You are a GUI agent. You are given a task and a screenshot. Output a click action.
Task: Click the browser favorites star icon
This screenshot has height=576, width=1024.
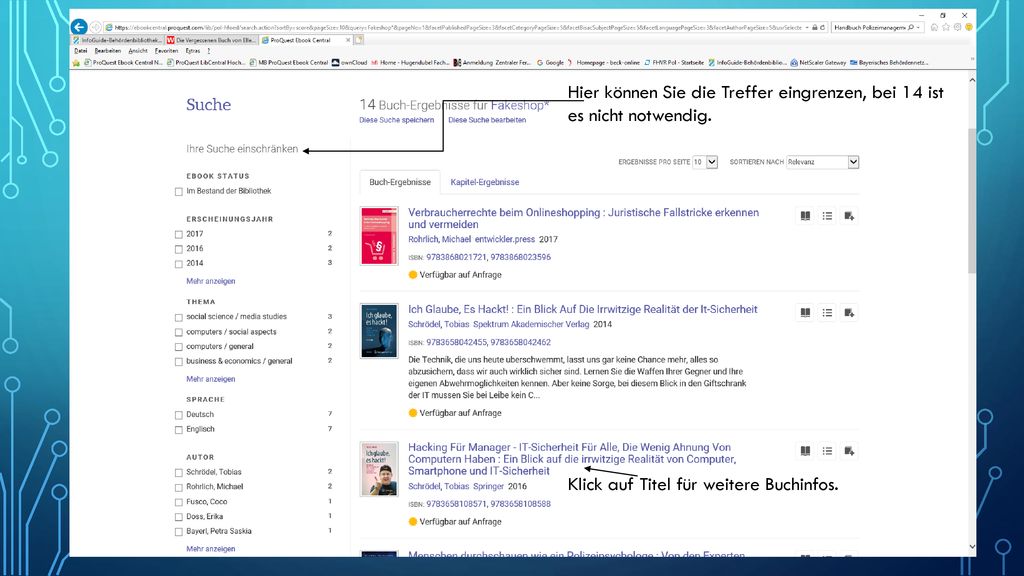pyautogui.click(x=946, y=27)
